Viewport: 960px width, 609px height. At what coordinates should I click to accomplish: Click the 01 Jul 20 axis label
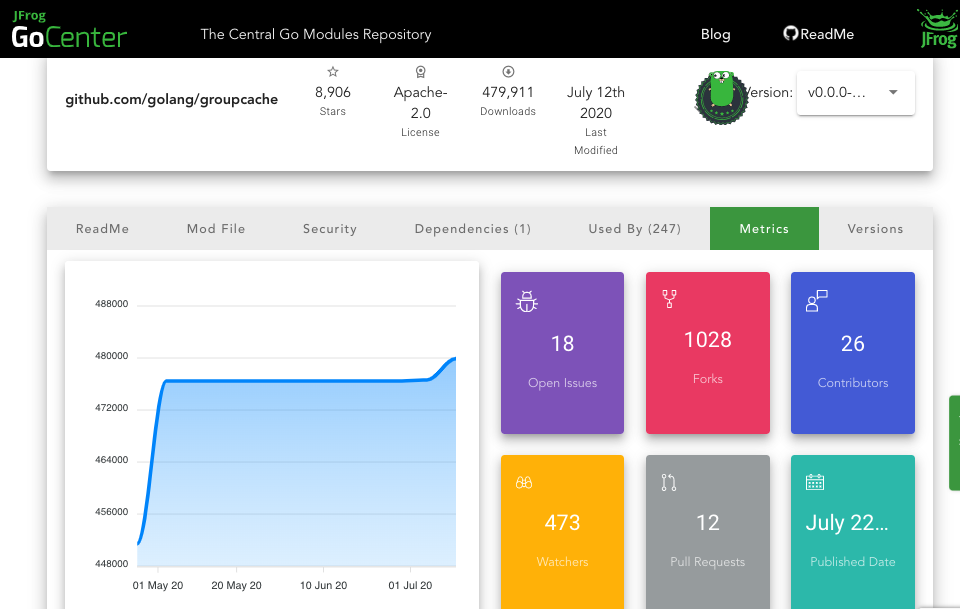[x=410, y=585]
